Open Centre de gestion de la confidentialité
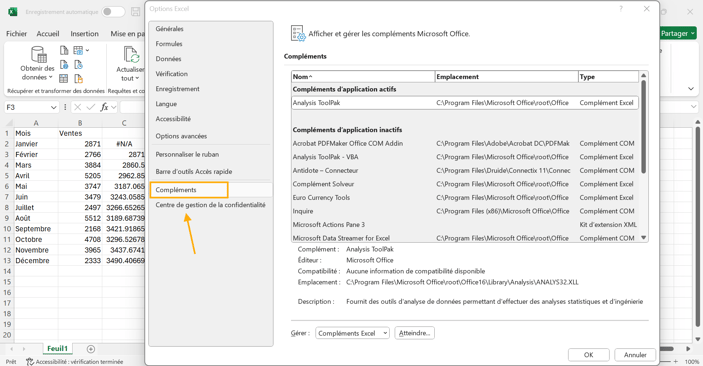 [211, 205]
